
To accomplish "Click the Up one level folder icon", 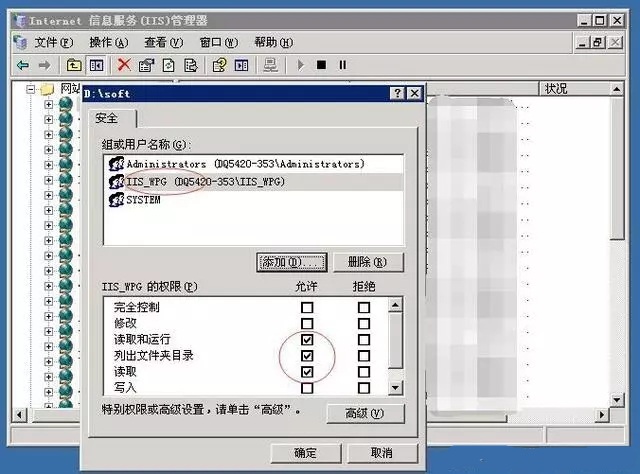I will click(x=73, y=65).
